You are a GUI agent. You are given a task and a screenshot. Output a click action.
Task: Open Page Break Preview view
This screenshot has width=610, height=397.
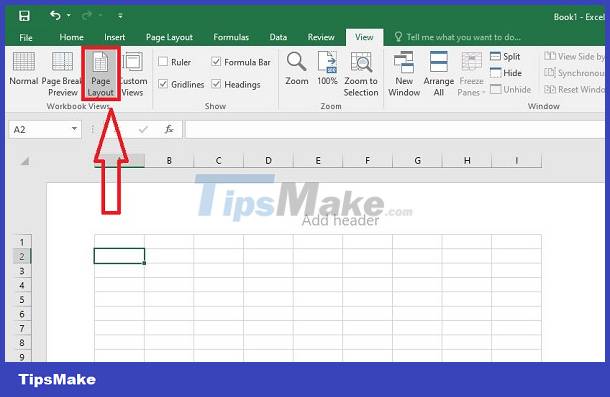click(x=61, y=74)
